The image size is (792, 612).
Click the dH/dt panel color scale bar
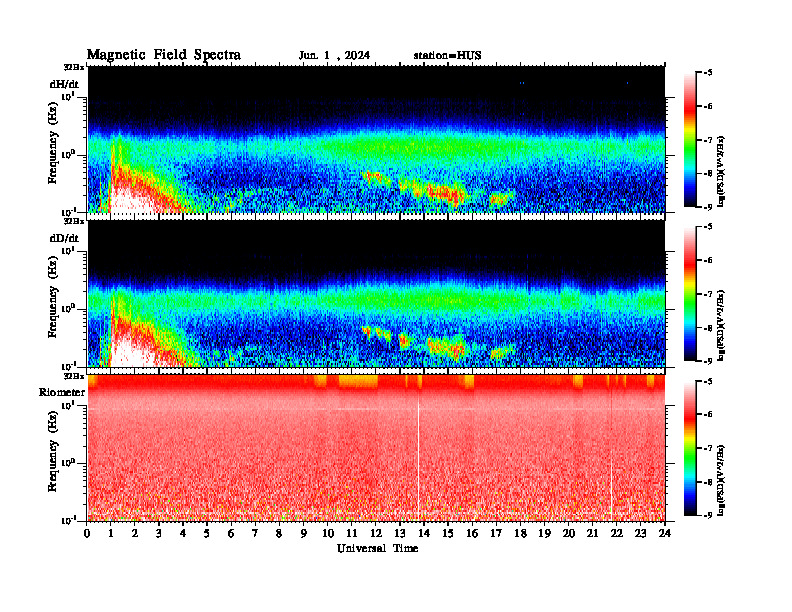click(x=689, y=140)
